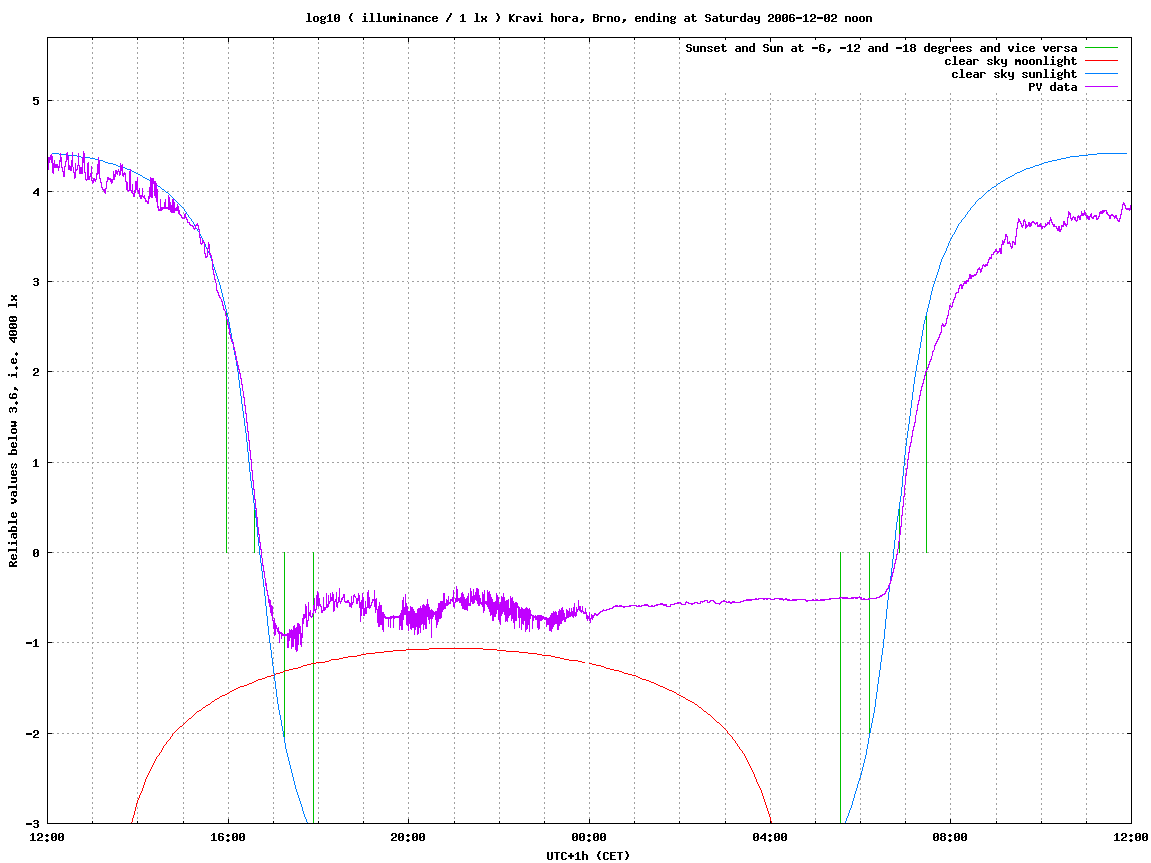
Task: Select the 'clear sky sunlight' legend label
Action: [1014, 74]
